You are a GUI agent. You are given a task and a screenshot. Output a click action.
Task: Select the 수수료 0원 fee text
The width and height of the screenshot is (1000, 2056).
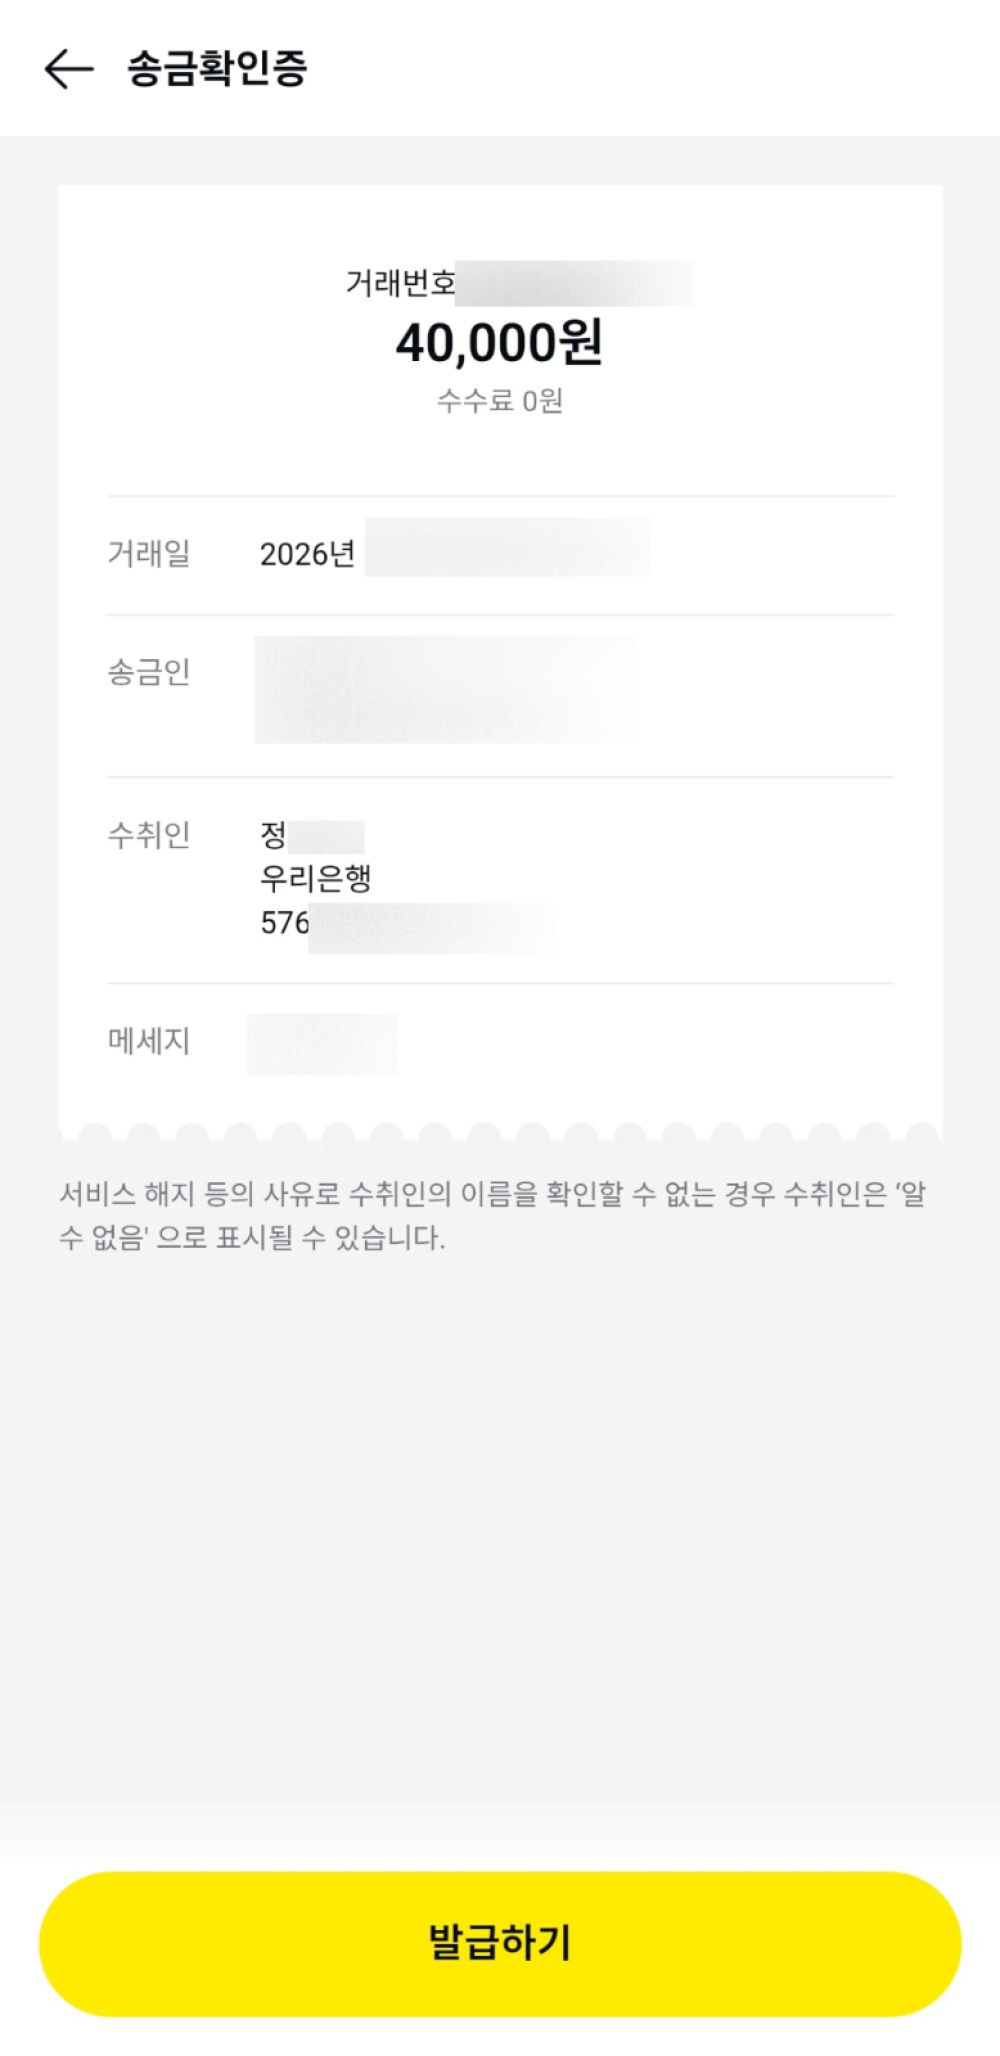500,401
